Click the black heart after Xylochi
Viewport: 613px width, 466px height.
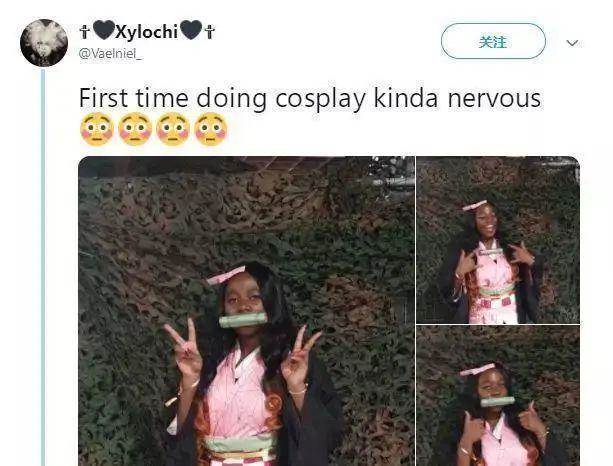point(191,31)
